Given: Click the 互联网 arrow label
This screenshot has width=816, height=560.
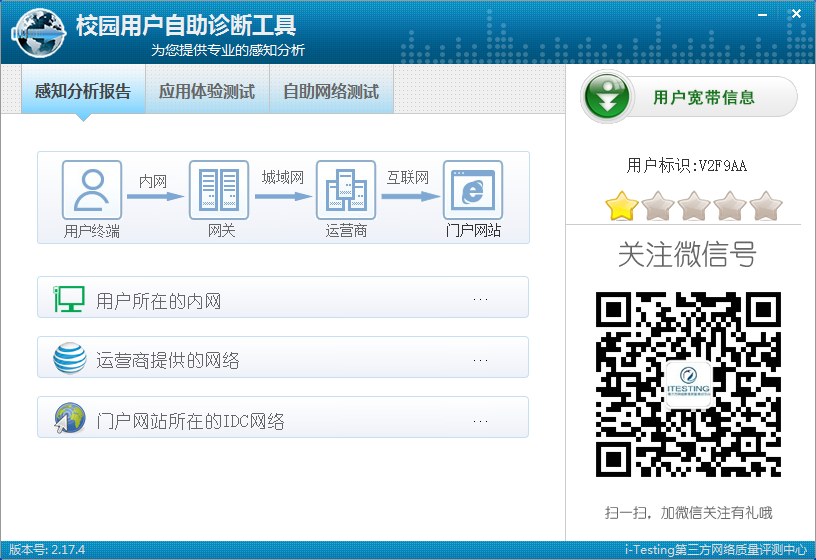Looking at the screenshot, I should click(x=407, y=177).
